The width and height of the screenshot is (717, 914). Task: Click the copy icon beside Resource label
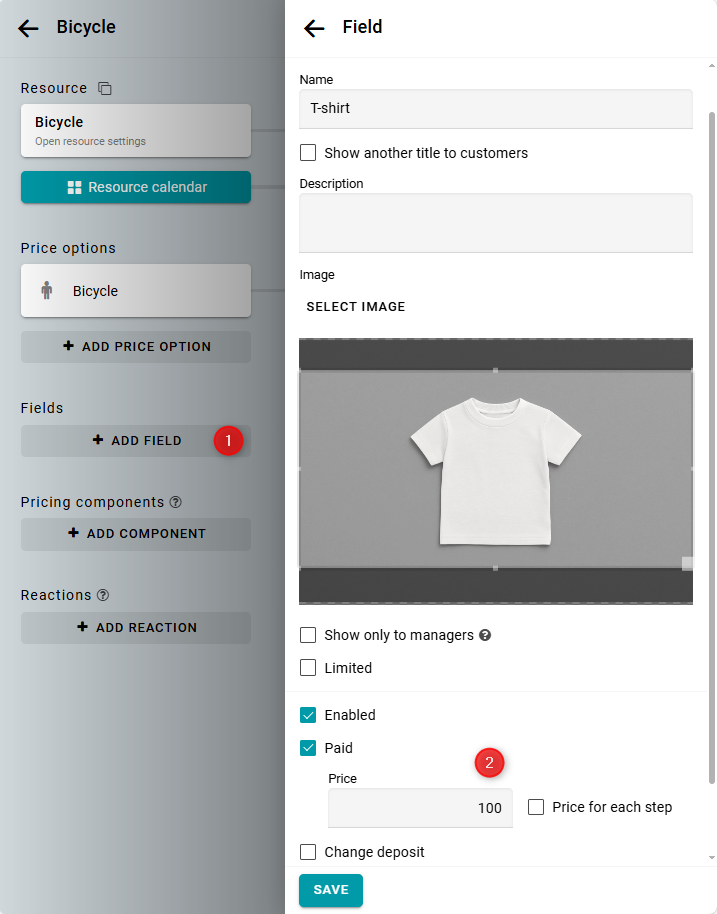point(105,89)
